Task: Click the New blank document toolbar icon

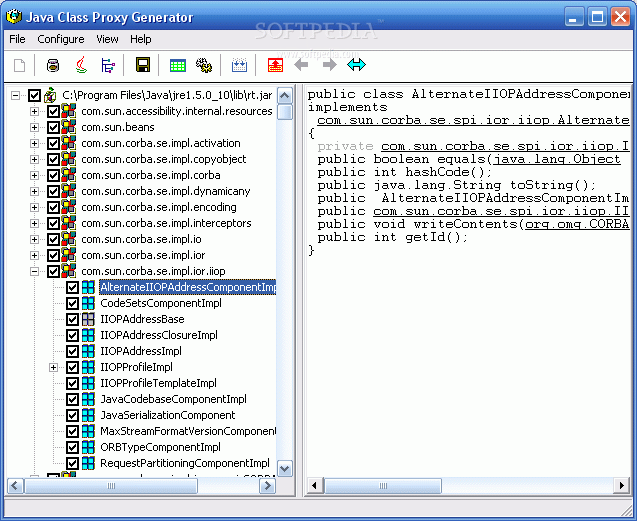Action: 20,65
